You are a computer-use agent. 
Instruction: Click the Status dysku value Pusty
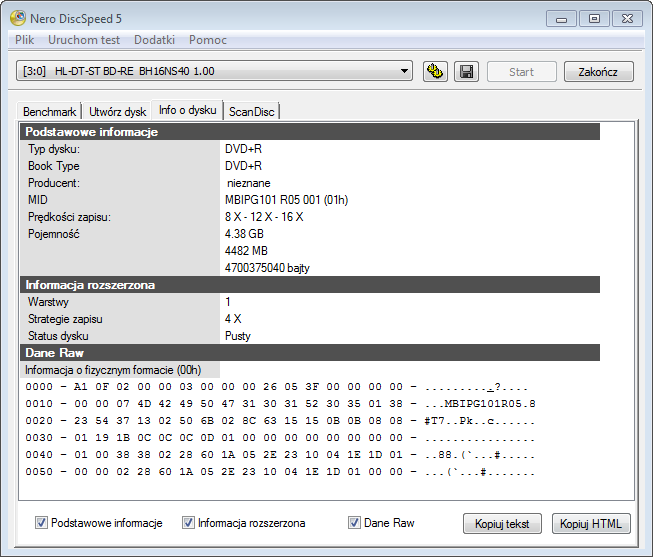(238, 336)
